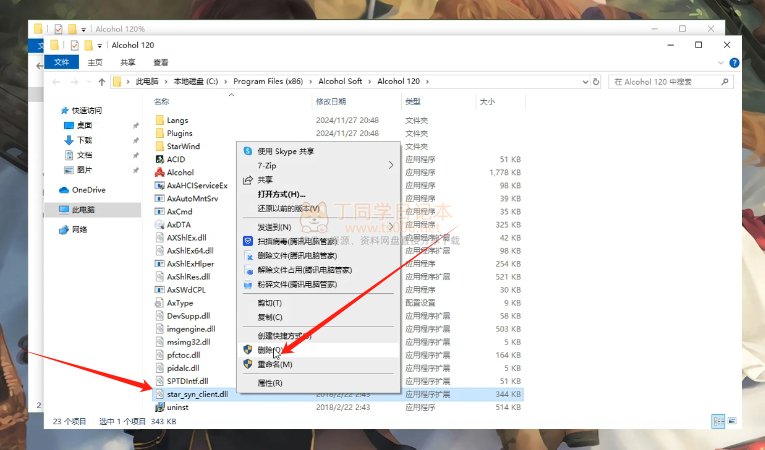Image resolution: width=765 pixels, height=450 pixels.
Task: Select the AxShlEx64.dll file
Action: point(190,250)
